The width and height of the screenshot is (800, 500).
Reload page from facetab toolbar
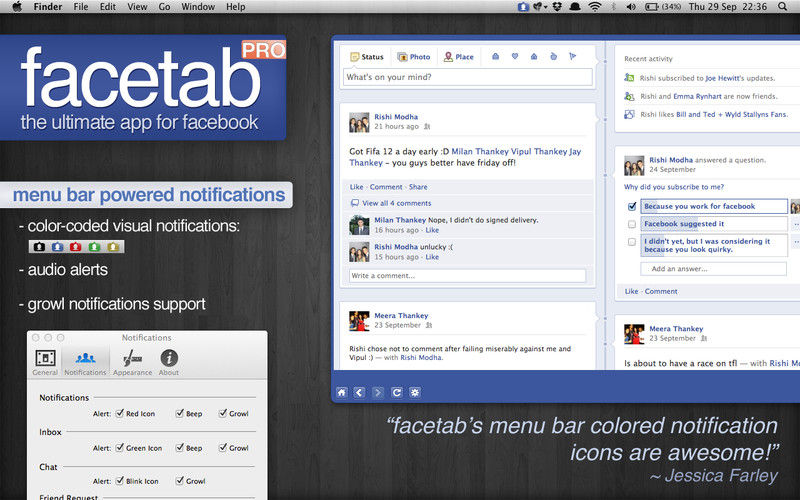pyautogui.click(x=396, y=392)
